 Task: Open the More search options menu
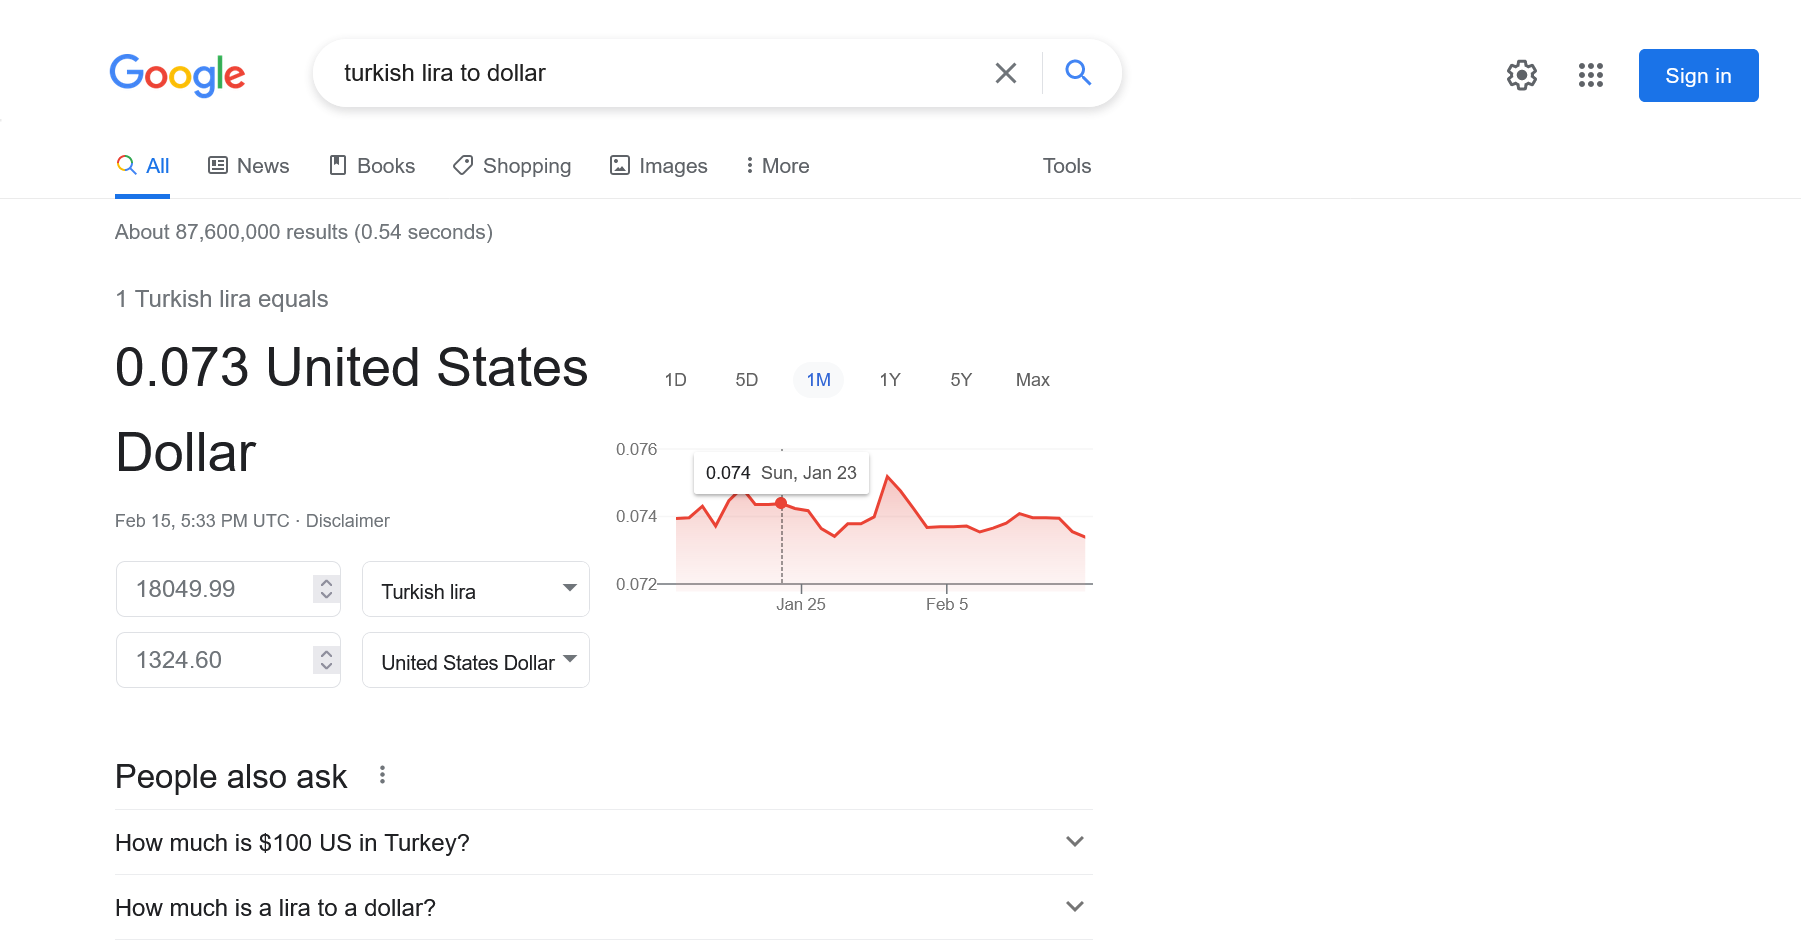(776, 165)
